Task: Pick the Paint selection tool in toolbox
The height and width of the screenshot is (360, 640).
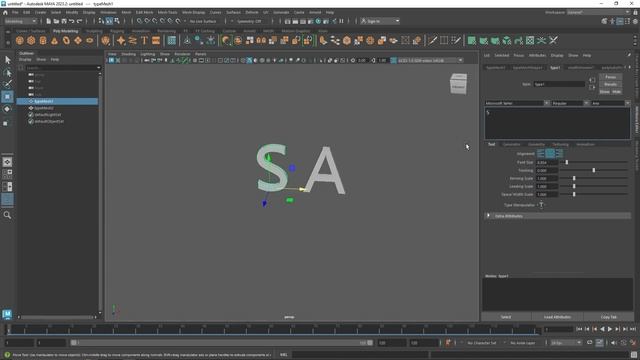Action: 7,84
